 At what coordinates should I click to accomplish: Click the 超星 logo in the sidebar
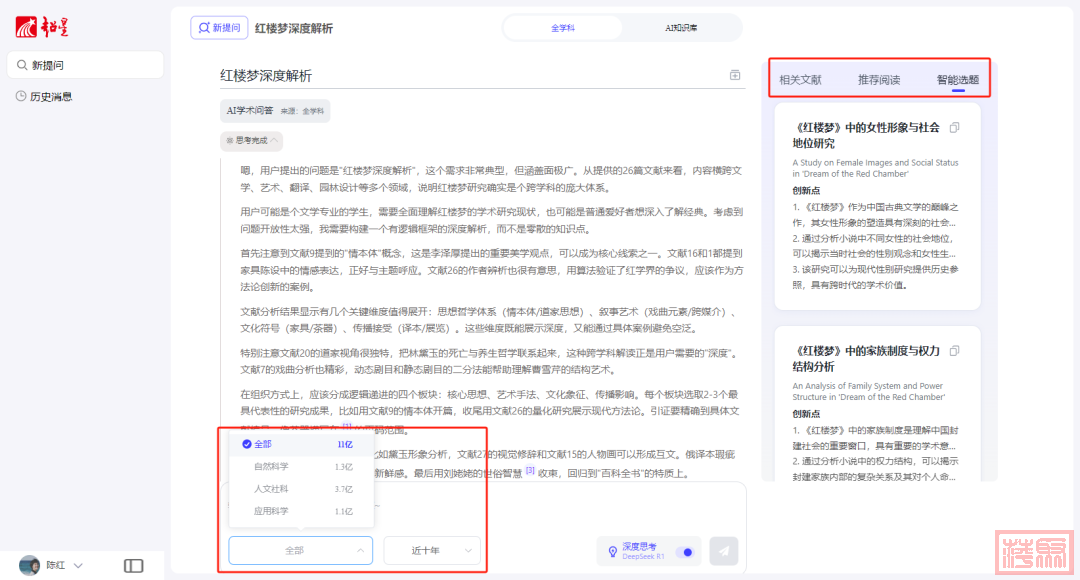point(41,26)
